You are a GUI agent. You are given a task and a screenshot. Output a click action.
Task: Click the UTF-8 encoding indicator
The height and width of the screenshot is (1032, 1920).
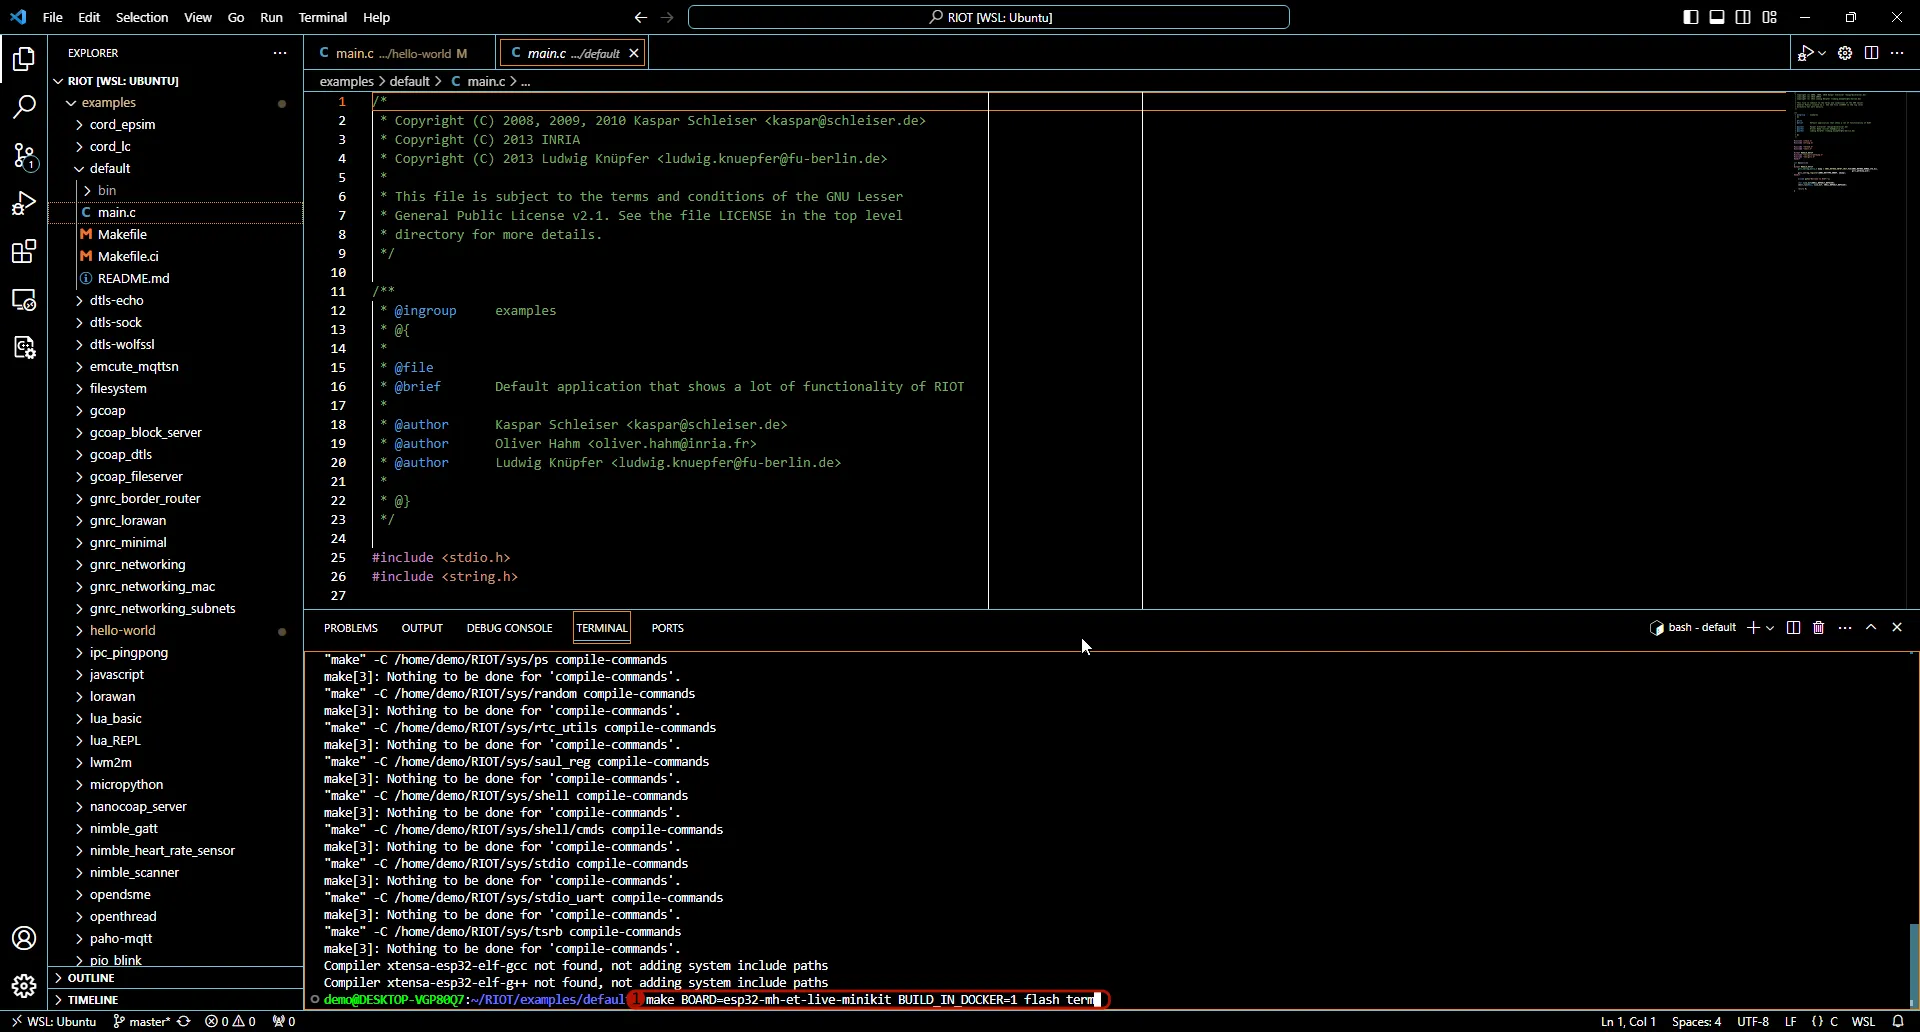1754,1022
